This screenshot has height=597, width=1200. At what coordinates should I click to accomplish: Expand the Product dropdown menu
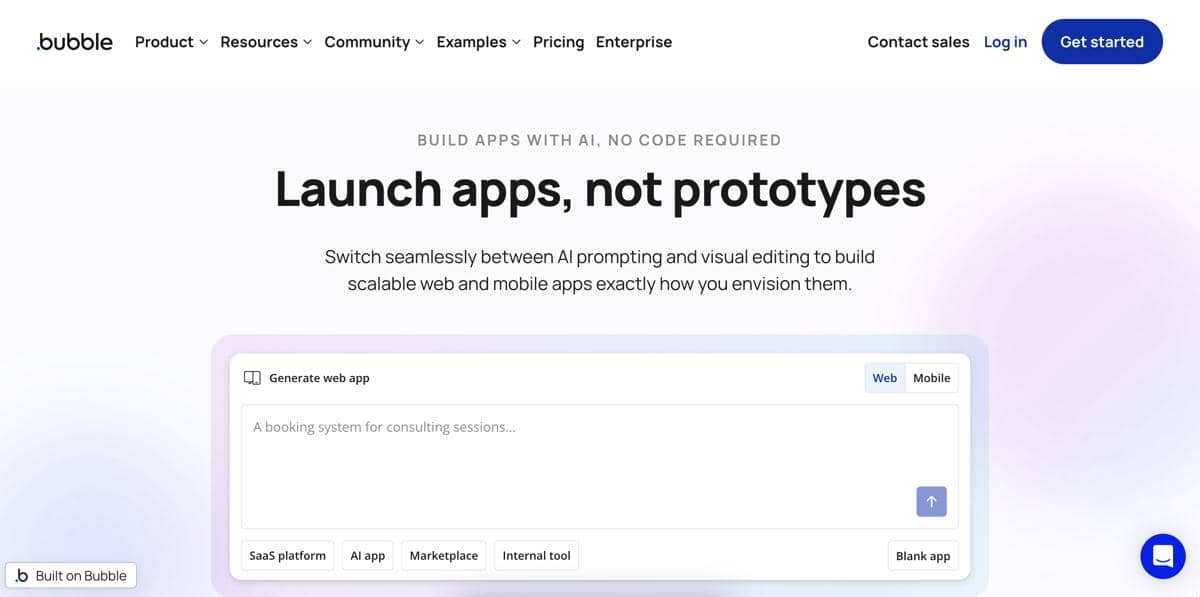(171, 42)
